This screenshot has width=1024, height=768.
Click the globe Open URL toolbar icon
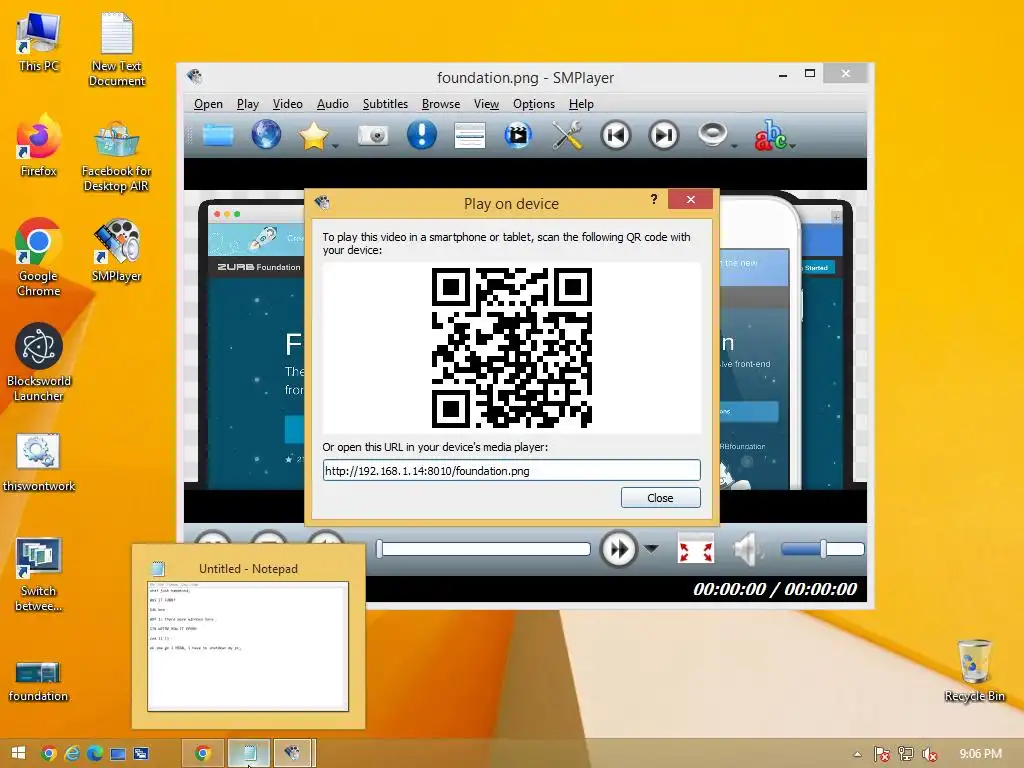pos(266,135)
